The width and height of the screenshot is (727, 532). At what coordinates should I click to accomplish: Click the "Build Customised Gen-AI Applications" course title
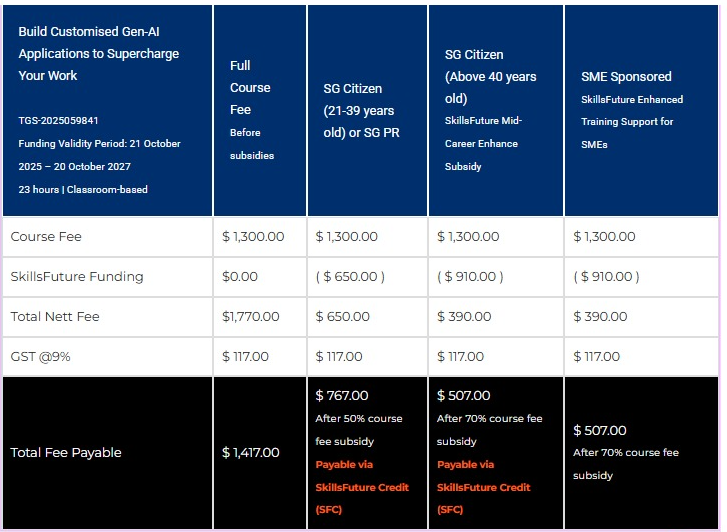pos(96,53)
